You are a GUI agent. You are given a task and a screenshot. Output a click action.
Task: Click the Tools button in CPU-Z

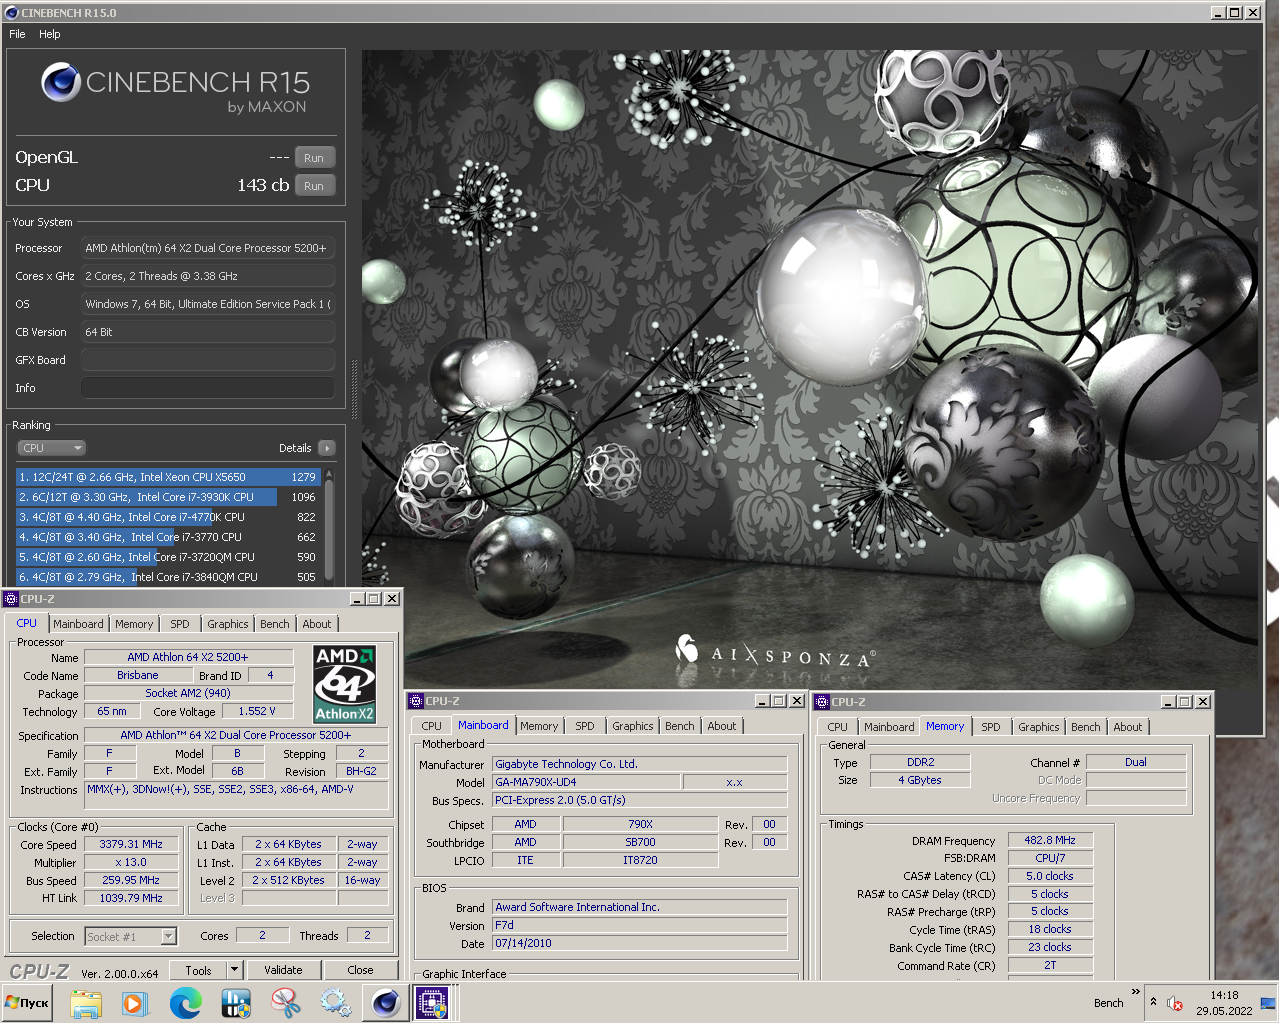click(198, 970)
